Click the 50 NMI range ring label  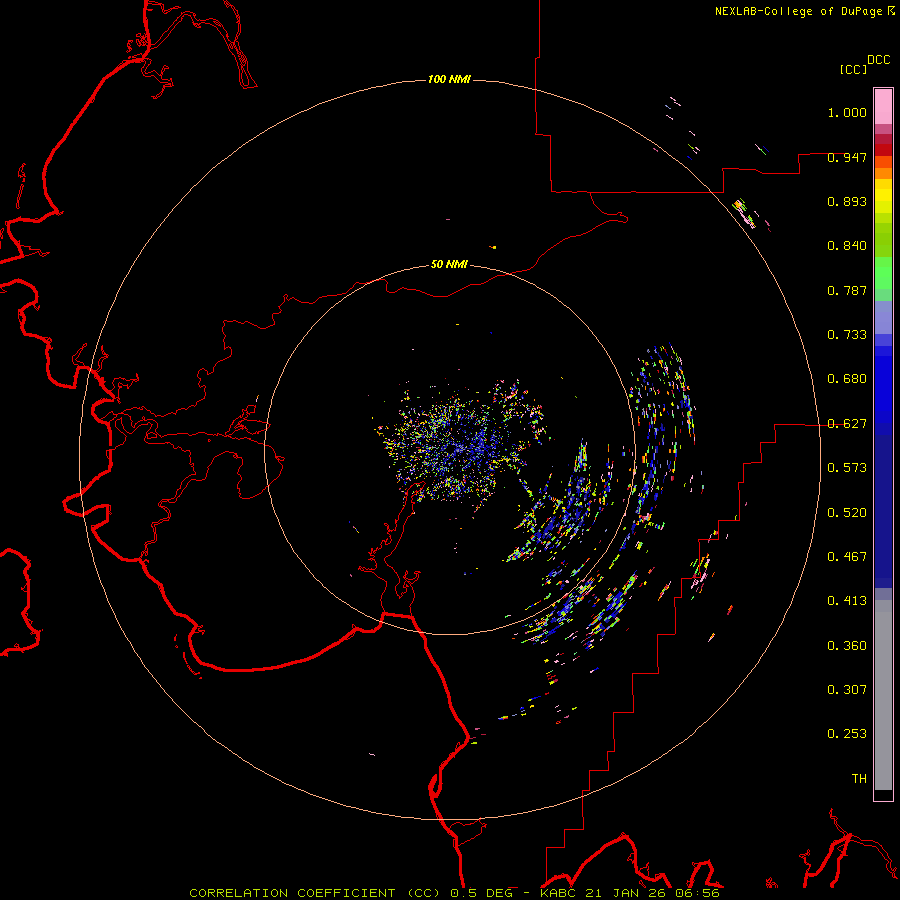click(449, 264)
